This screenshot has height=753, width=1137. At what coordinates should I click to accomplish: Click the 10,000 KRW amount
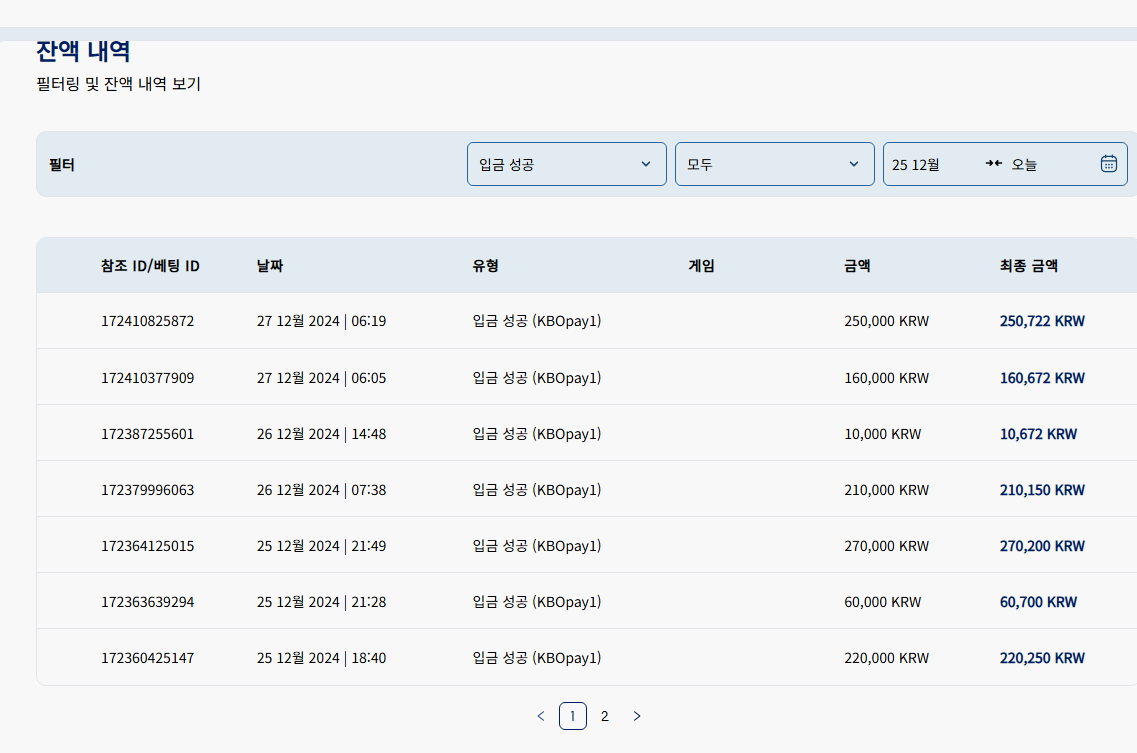[x=882, y=434]
